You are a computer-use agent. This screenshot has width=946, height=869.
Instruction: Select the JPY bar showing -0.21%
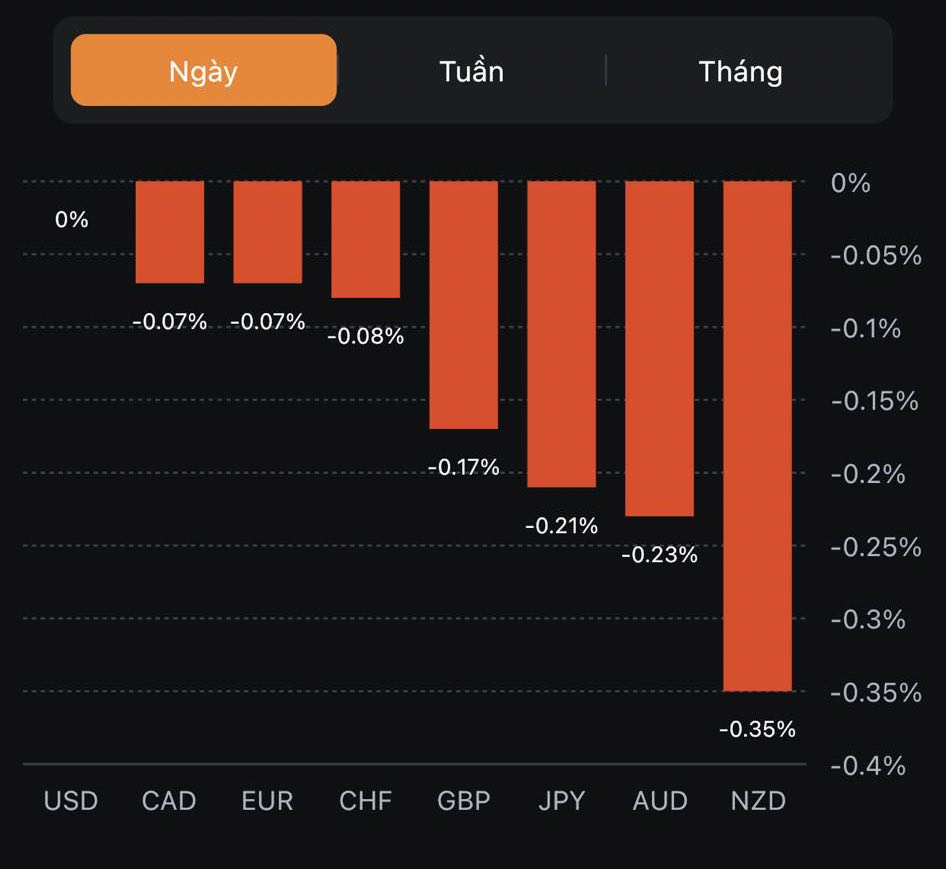tap(562, 334)
